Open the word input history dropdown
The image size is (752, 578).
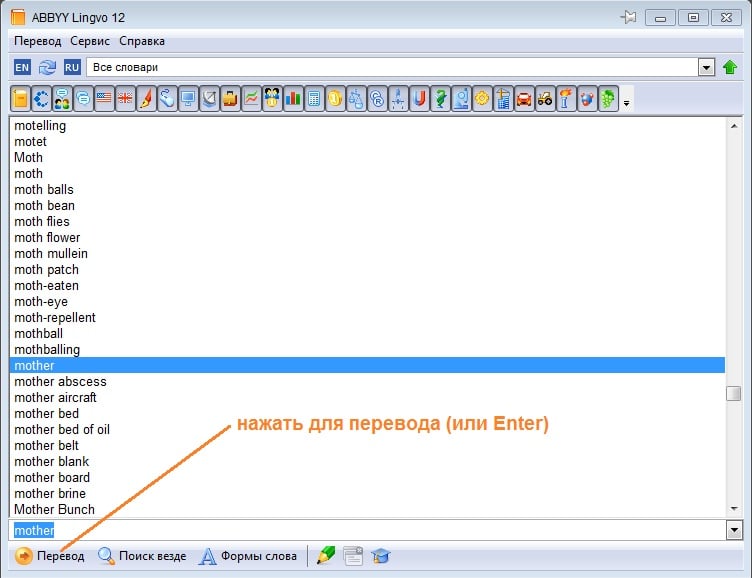pos(734,531)
